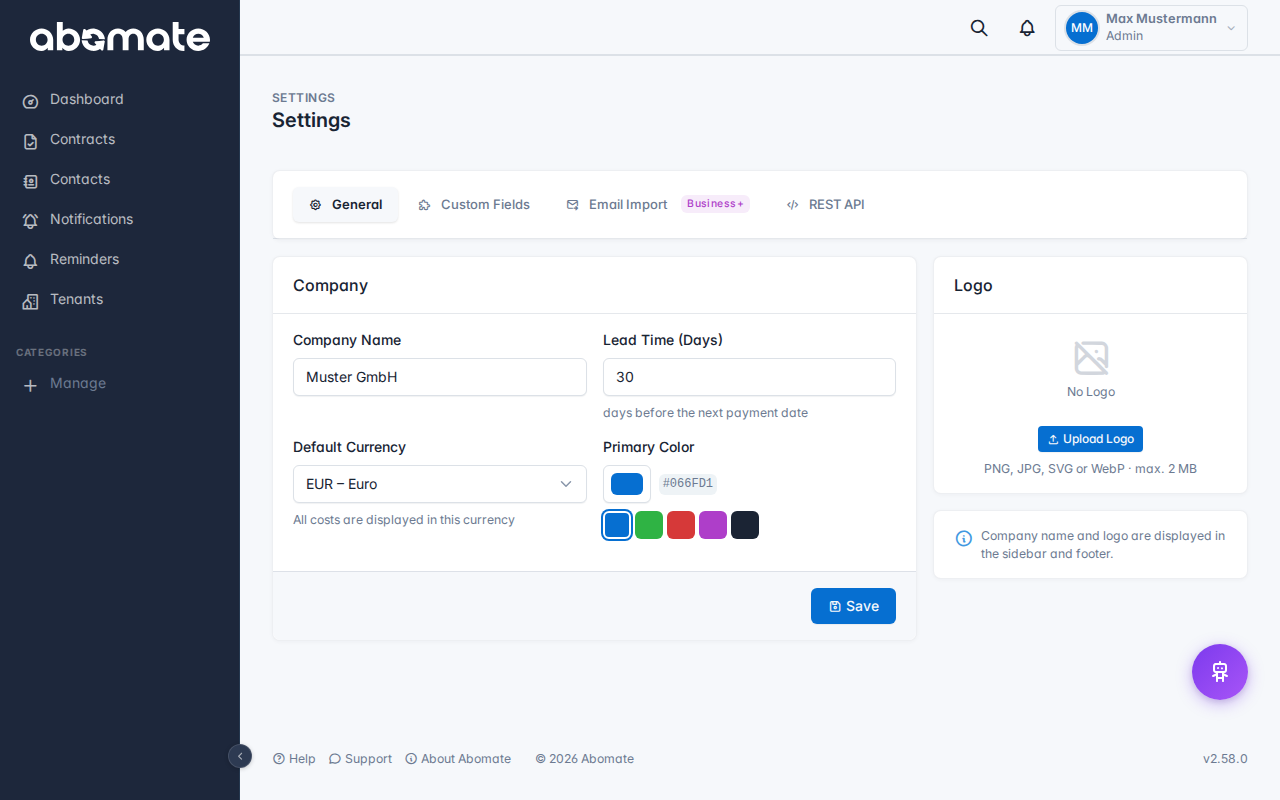Open the REST API tab
Viewport: 1280px width, 800px height.
(x=825, y=204)
